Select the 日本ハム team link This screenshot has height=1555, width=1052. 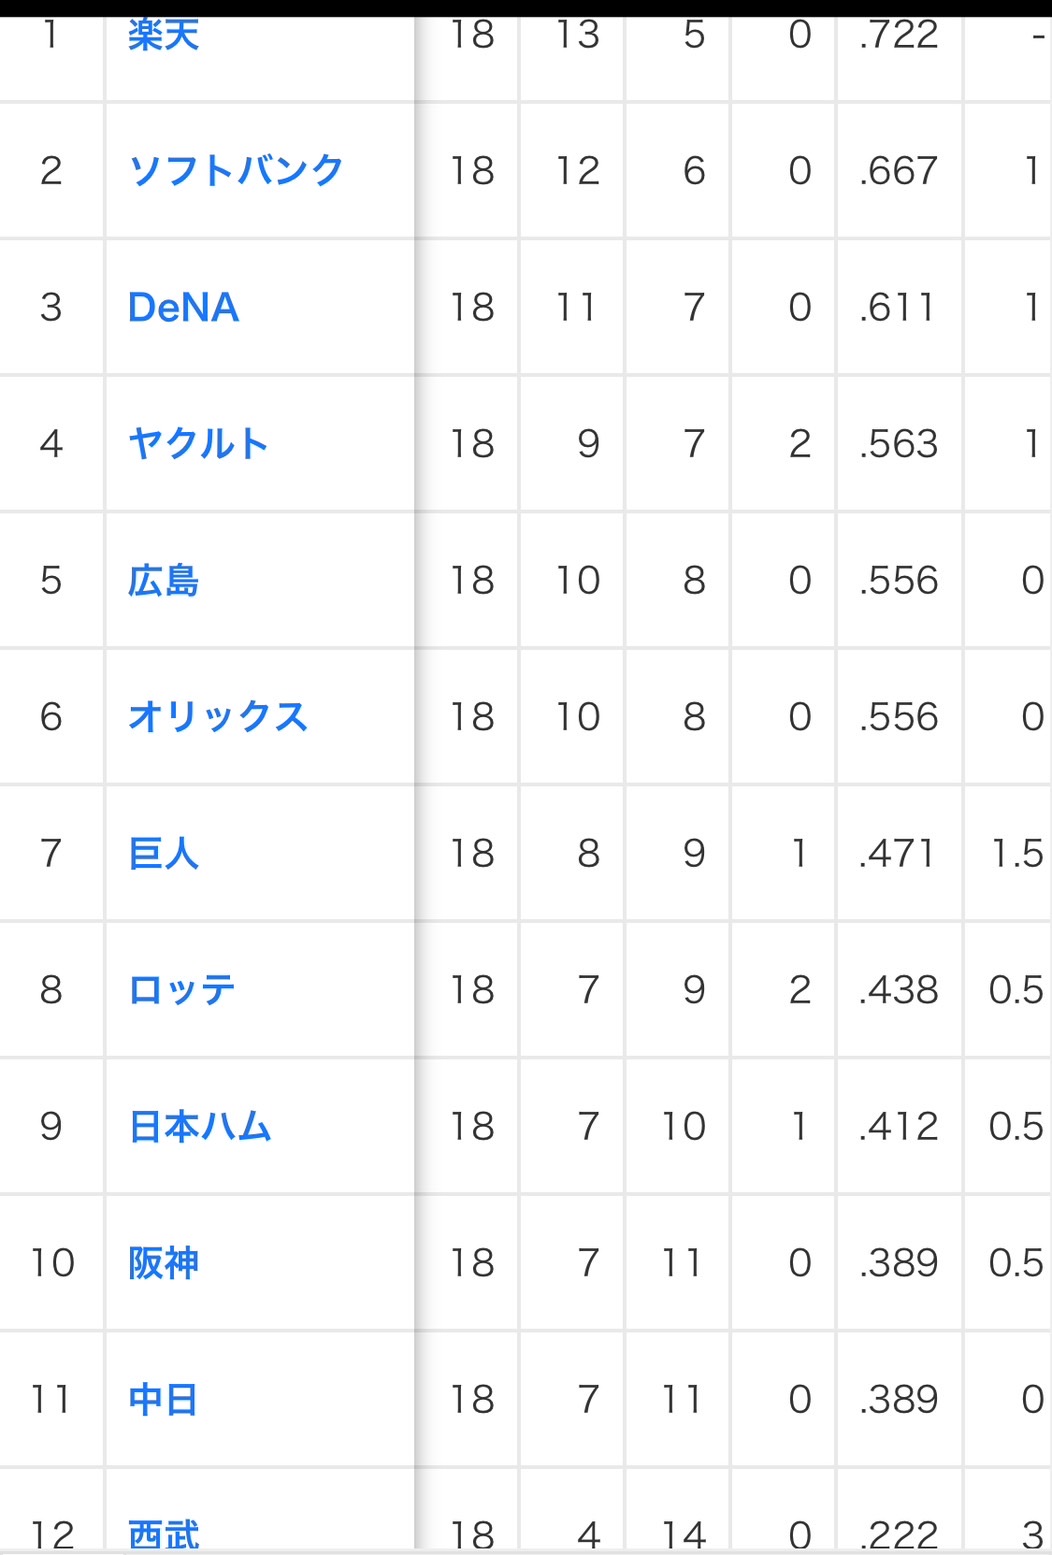(200, 1126)
